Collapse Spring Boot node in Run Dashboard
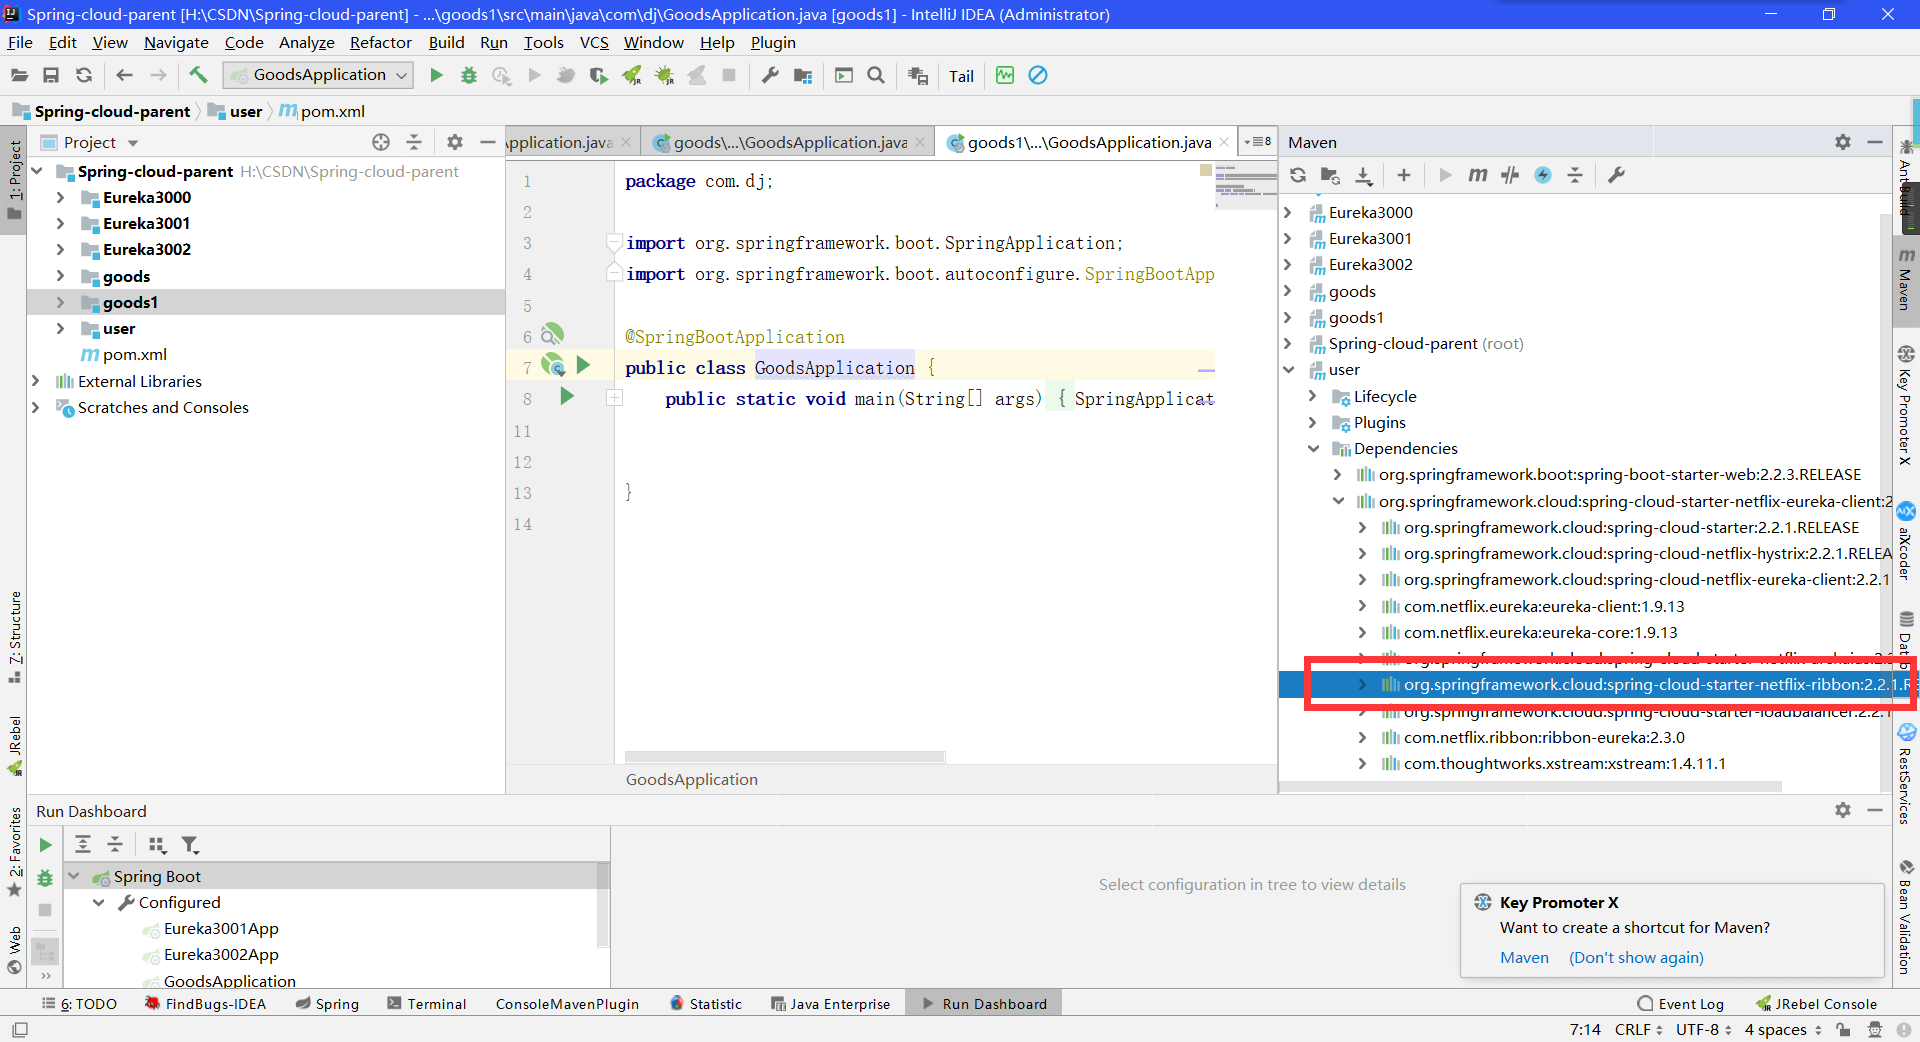The width and height of the screenshot is (1920, 1042). pyautogui.click(x=74, y=876)
